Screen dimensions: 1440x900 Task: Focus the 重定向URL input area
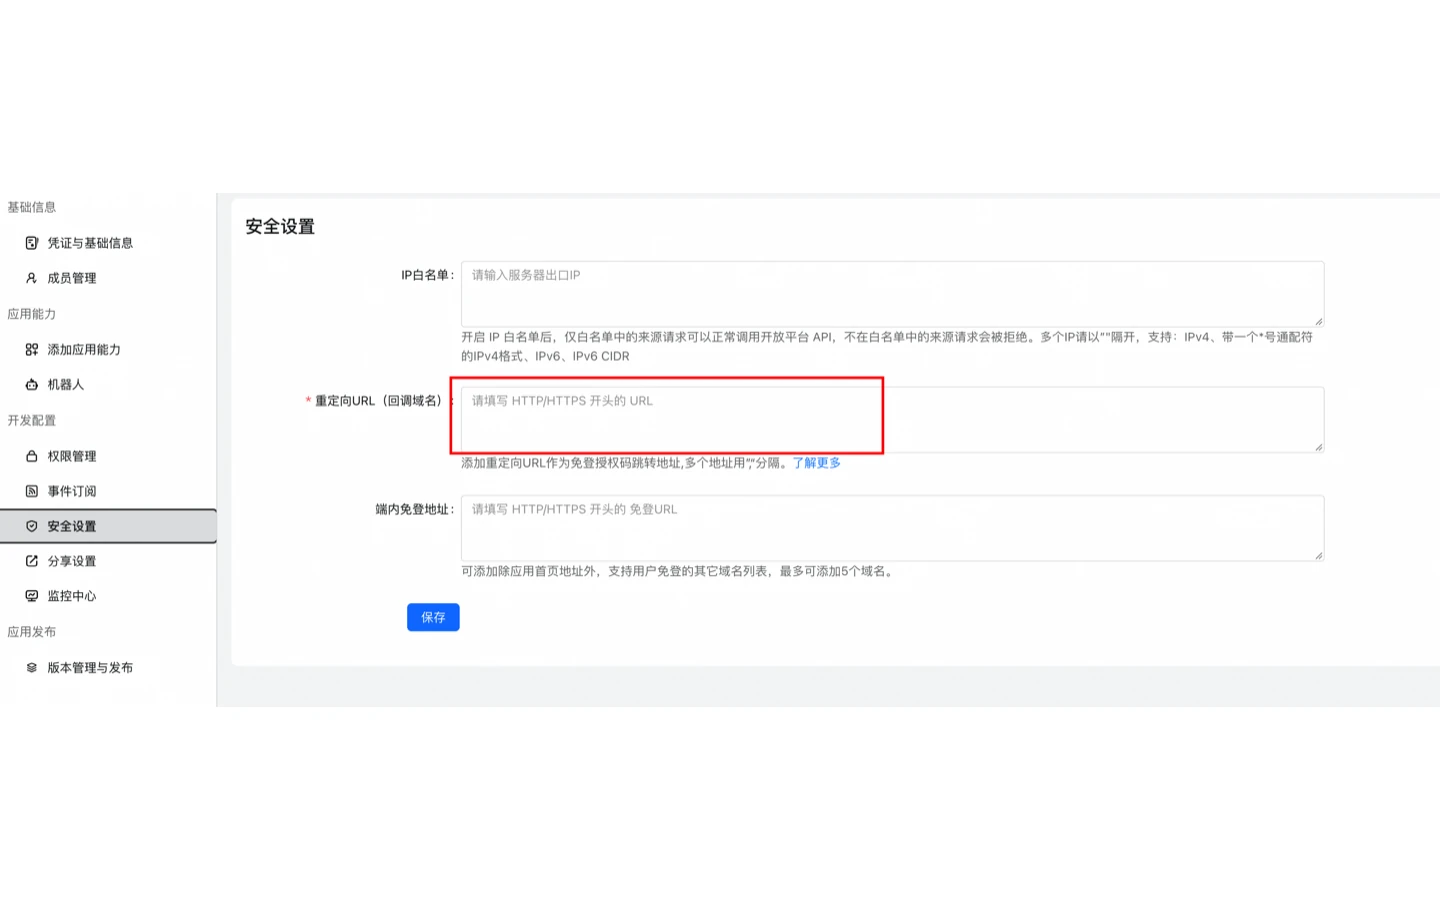(892, 419)
